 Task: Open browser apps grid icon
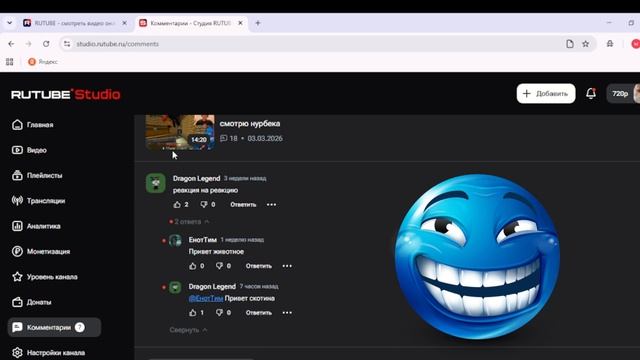(9, 62)
